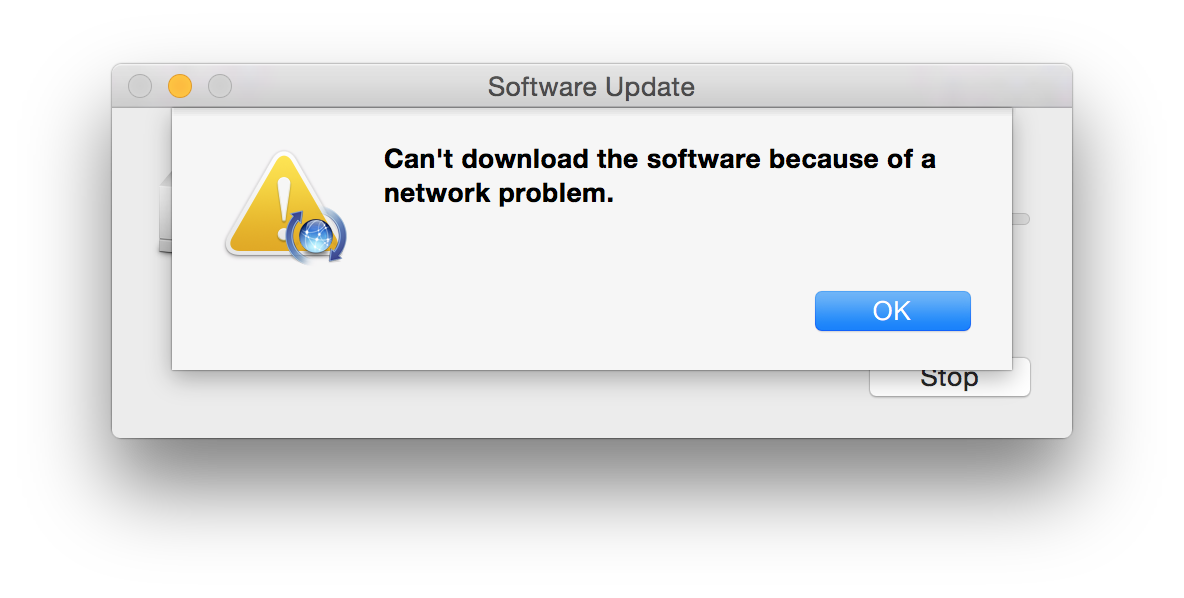
Task: Click the visible end of the progress bar
Action: [1021, 219]
